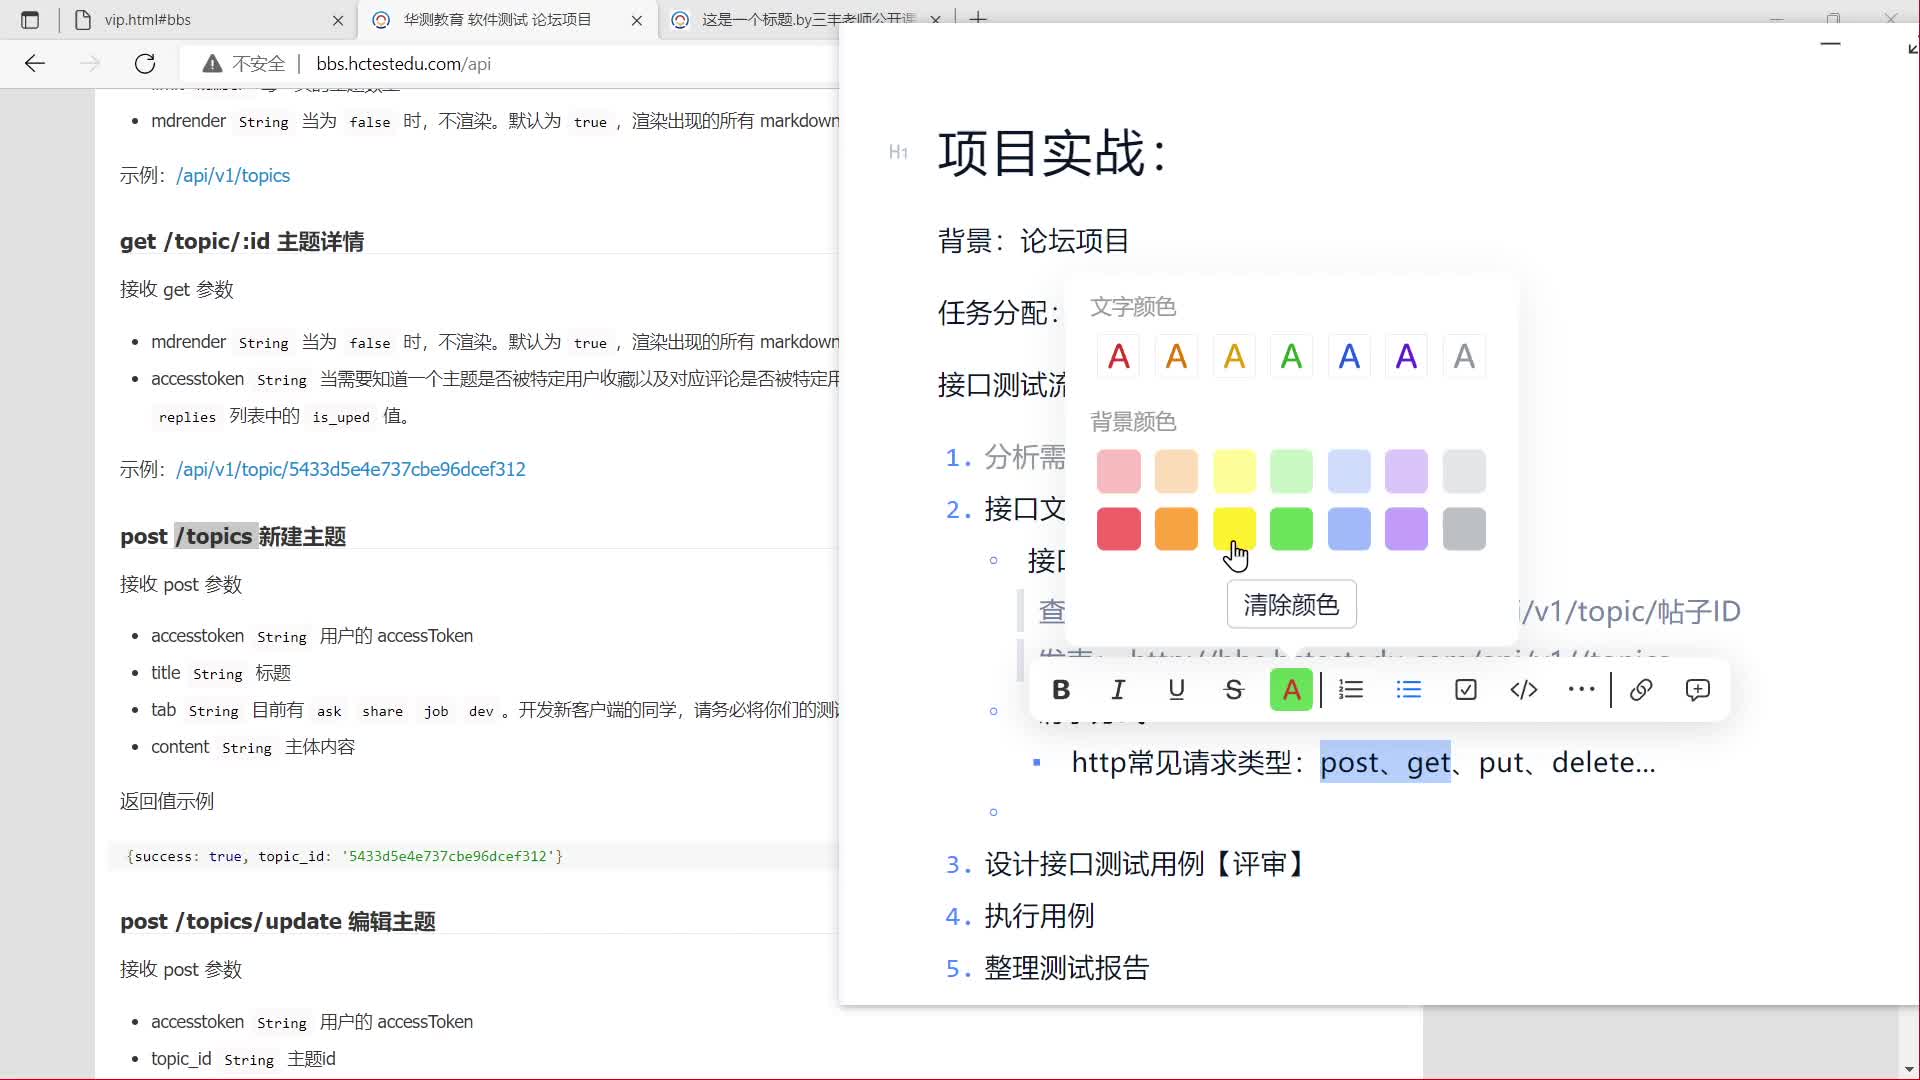Viewport: 1920px width, 1080px height.
Task: Open a new browser tab
Action: (978, 19)
